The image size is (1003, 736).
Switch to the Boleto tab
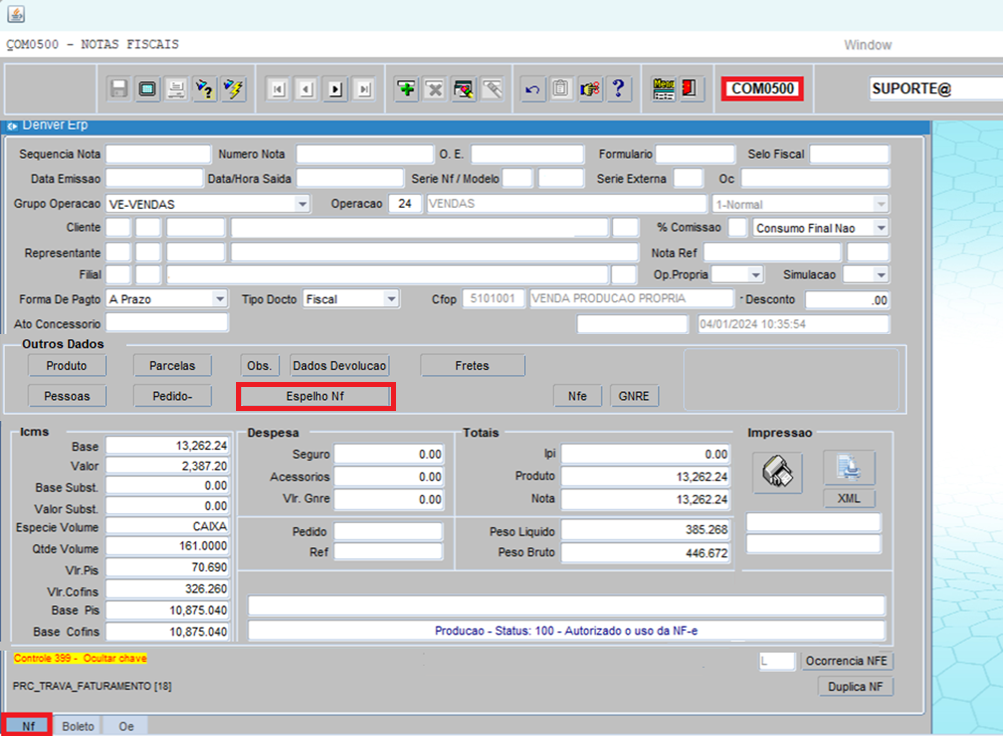click(78, 726)
